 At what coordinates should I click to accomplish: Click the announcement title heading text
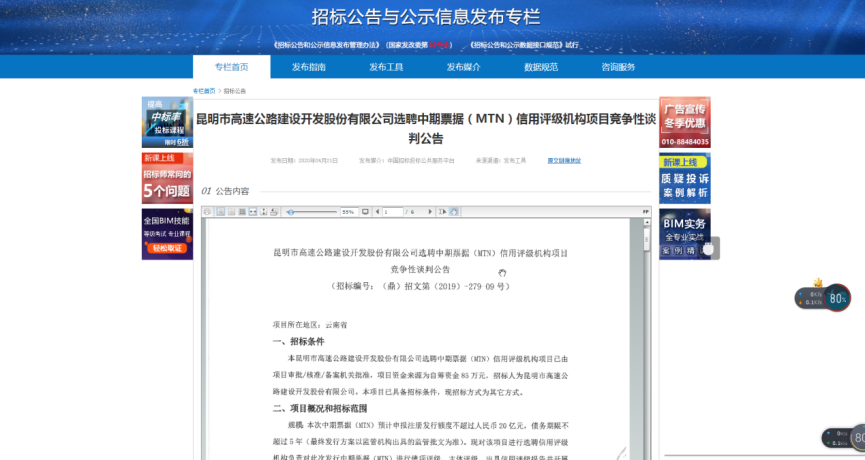click(426, 128)
